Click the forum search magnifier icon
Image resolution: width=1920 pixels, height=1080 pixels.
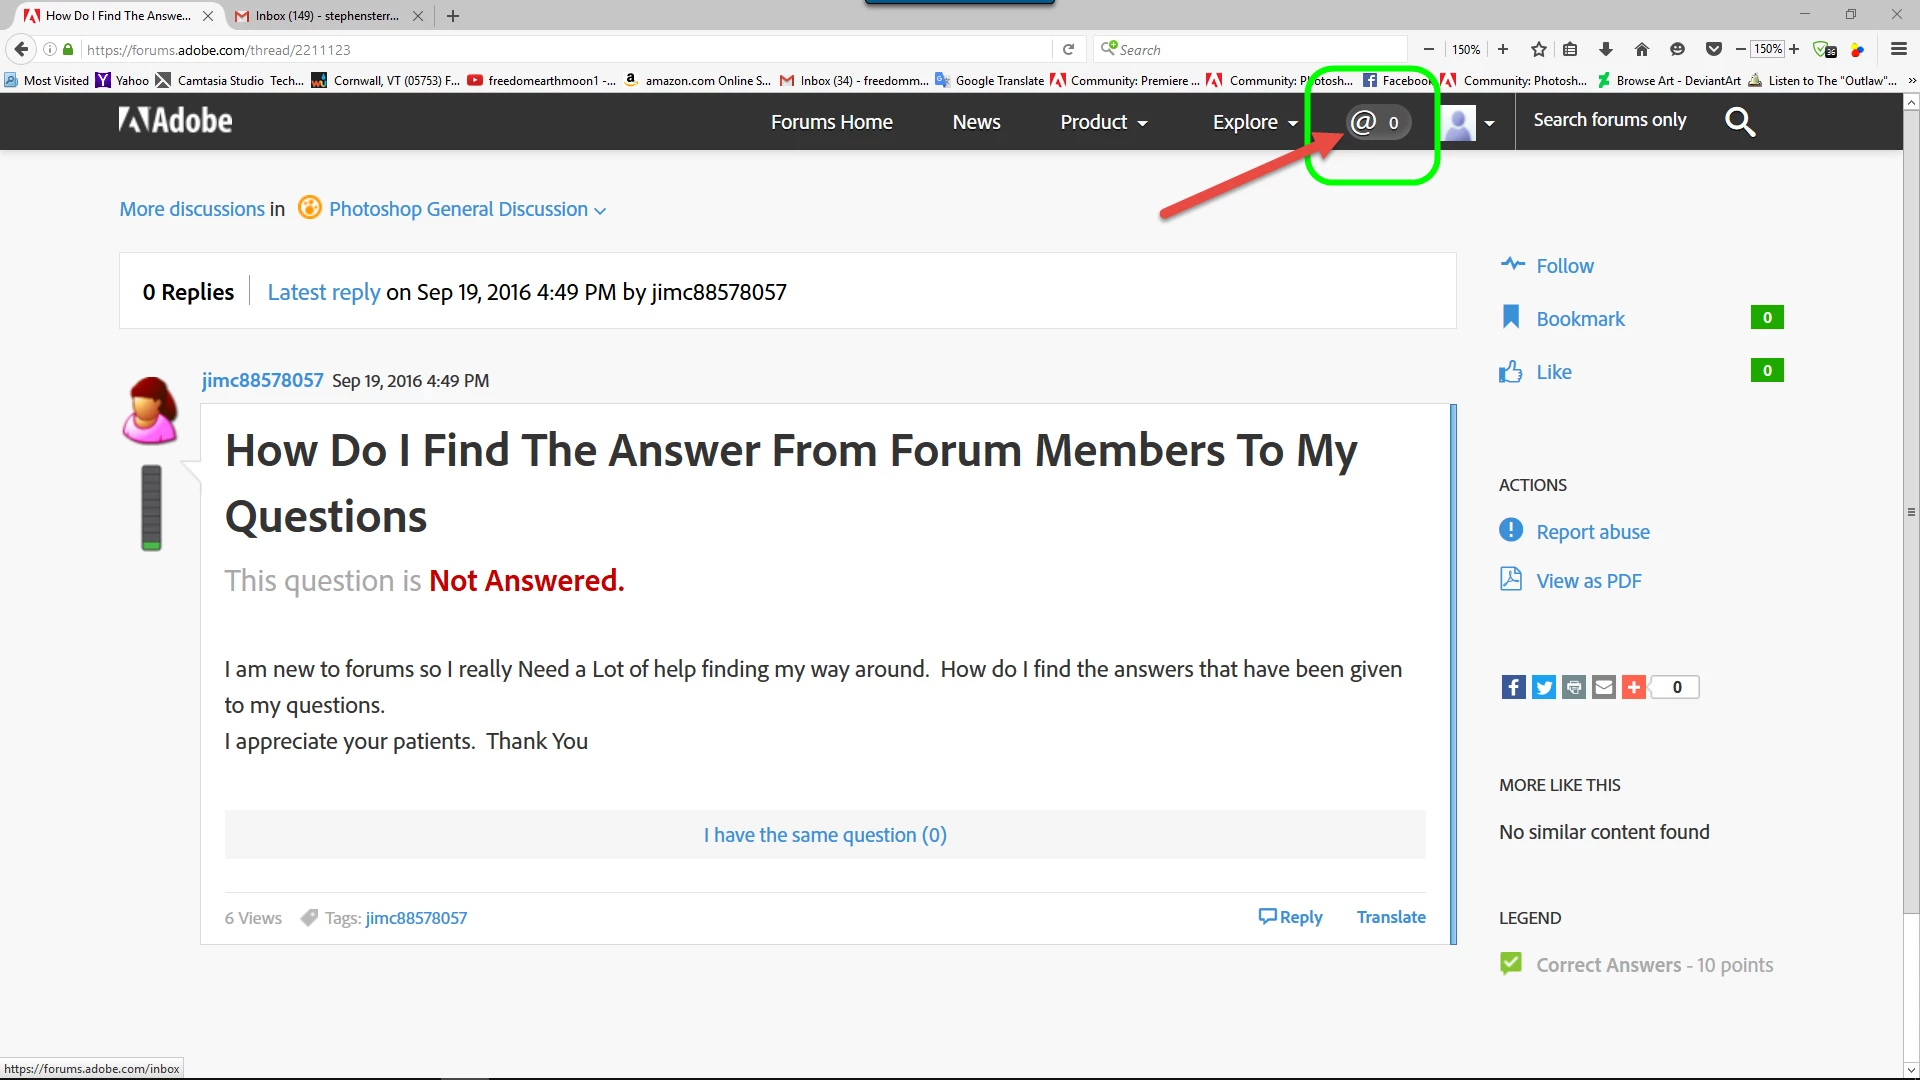pos(1740,122)
